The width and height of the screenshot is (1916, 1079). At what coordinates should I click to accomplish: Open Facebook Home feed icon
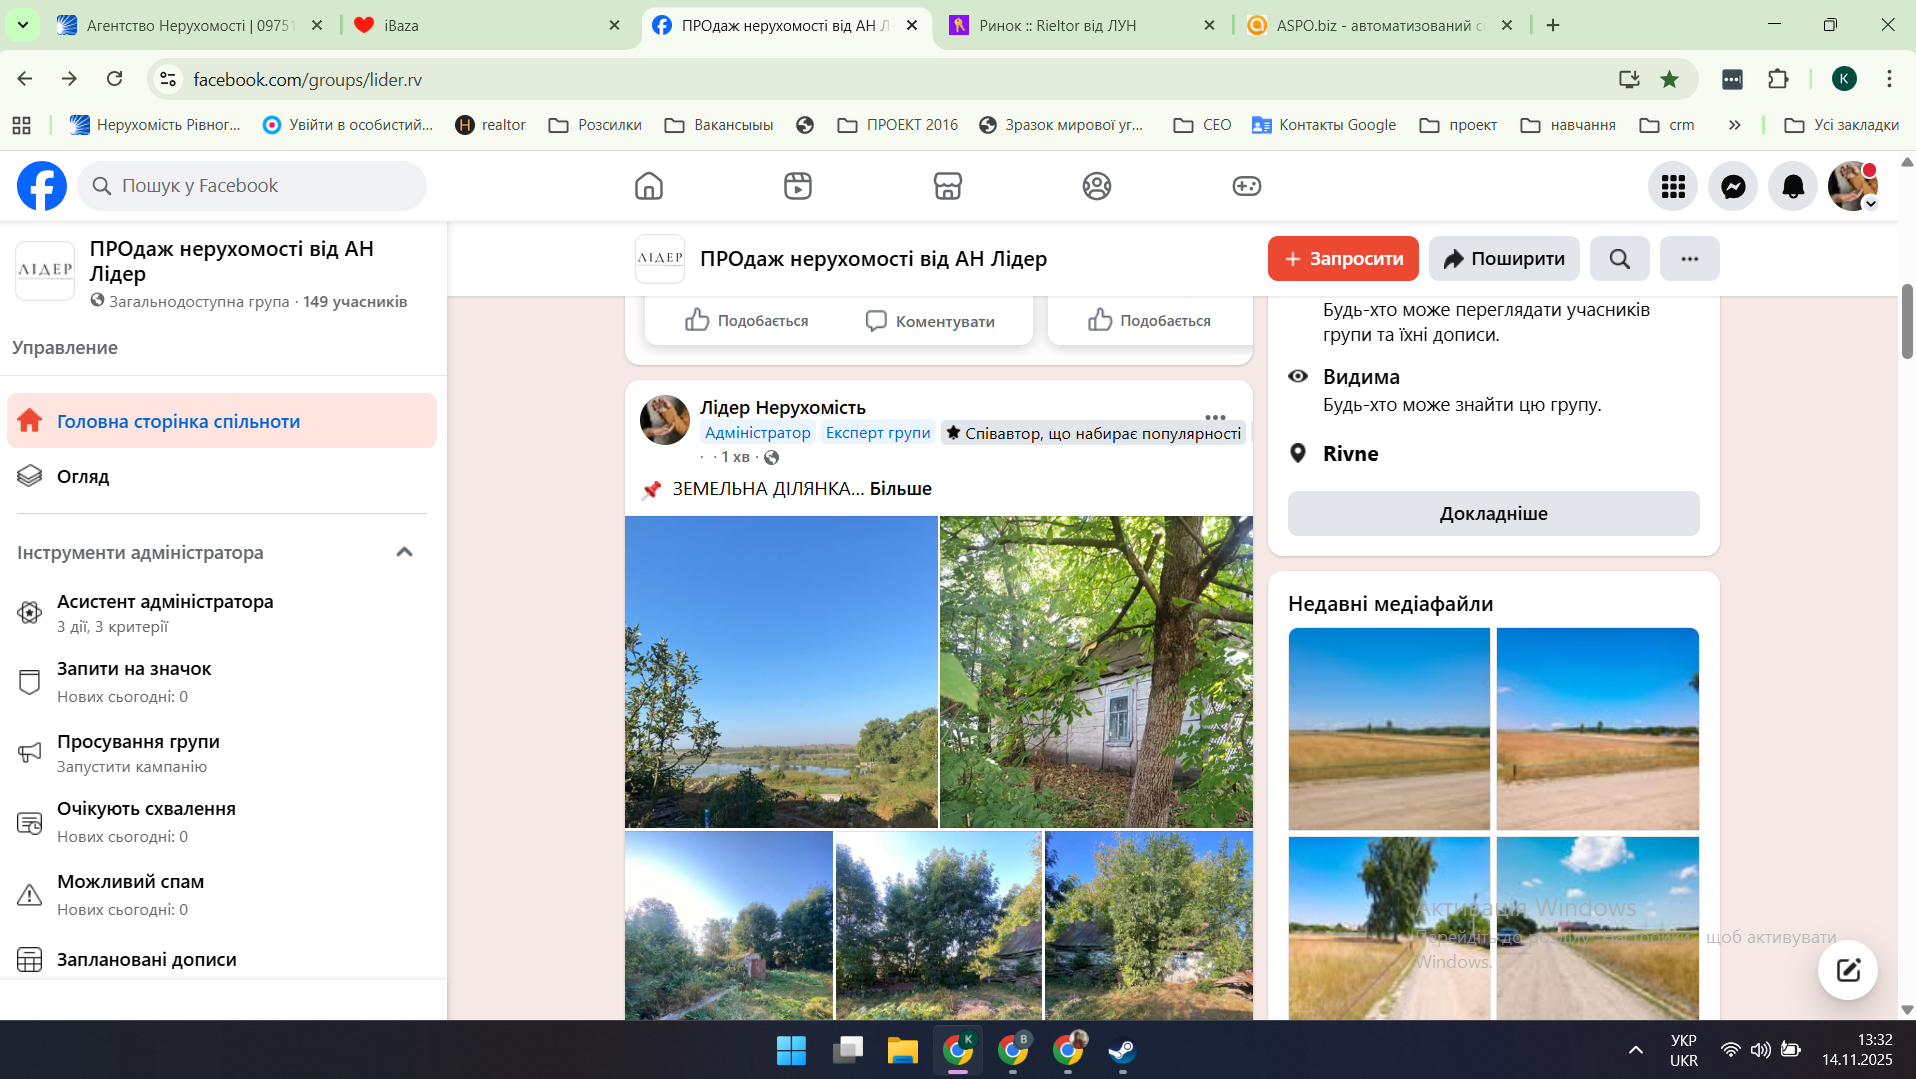(x=649, y=186)
